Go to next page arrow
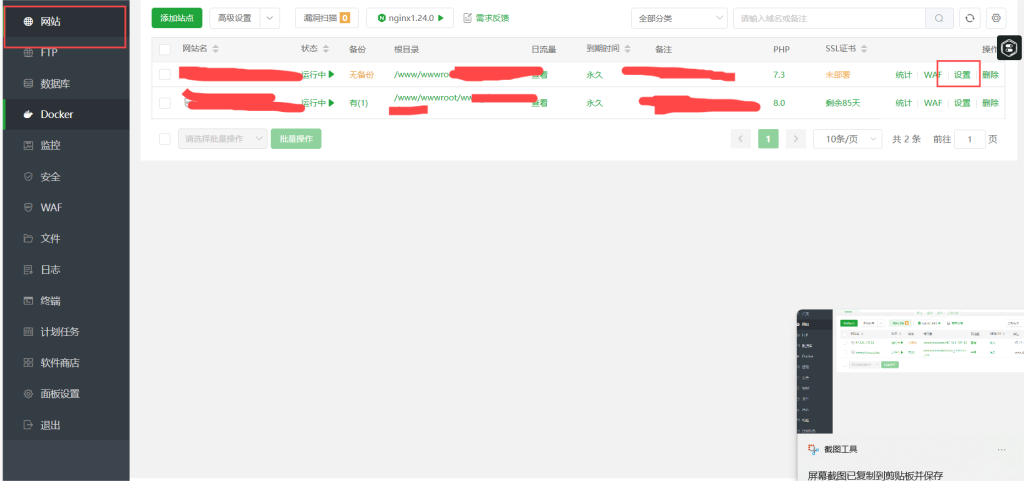The height and width of the screenshot is (481, 1024). coord(795,139)
